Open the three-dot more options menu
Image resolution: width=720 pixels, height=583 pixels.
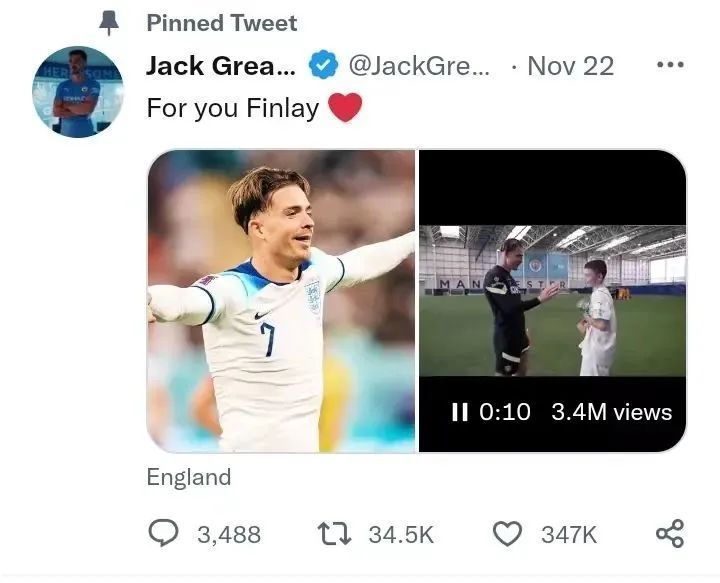[670, 65]
